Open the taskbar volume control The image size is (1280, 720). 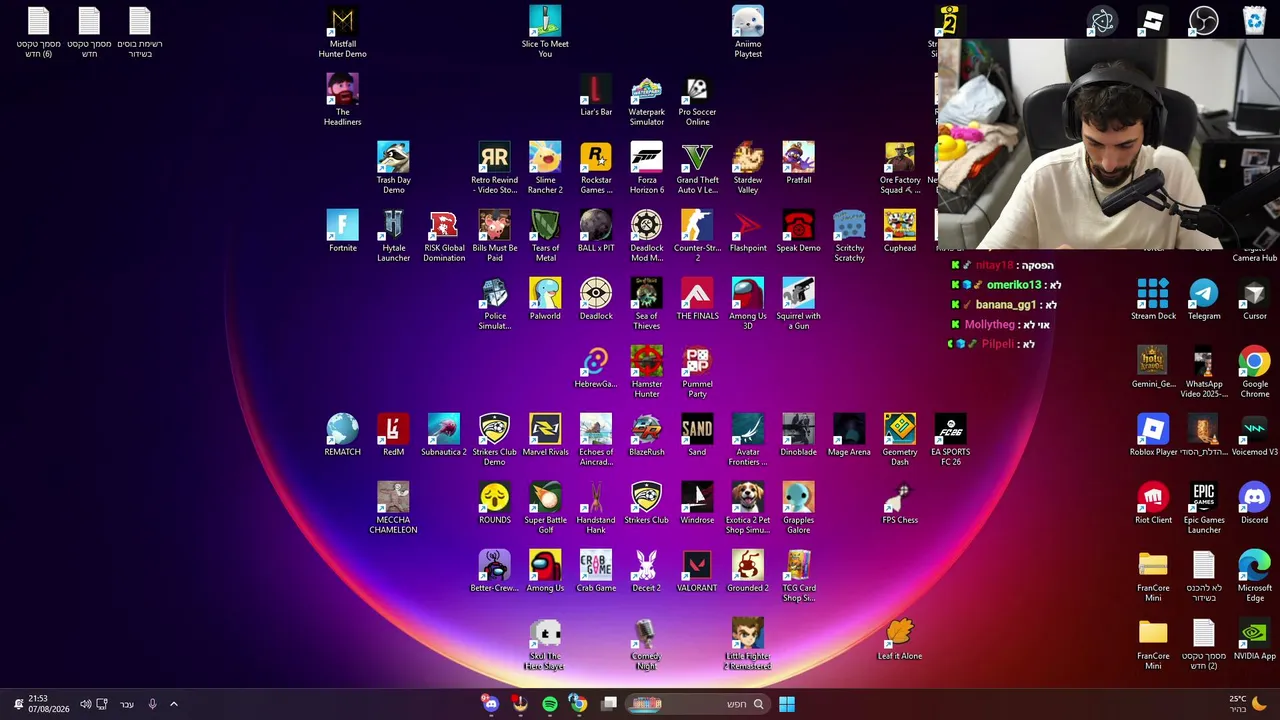coord(85,704)
